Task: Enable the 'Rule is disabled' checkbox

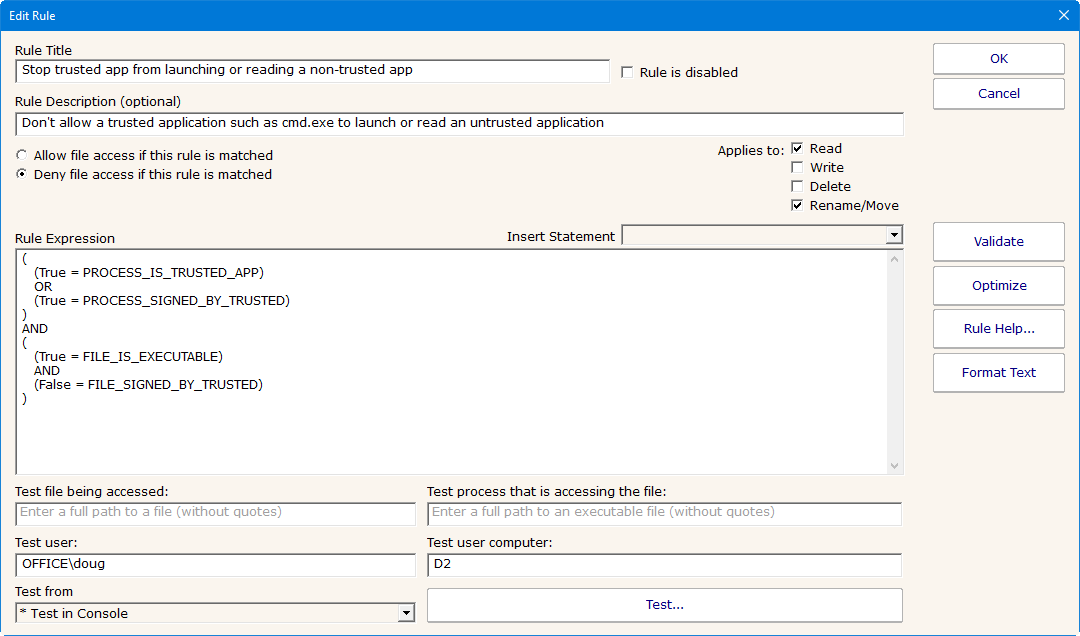Action: pos(627,72)
